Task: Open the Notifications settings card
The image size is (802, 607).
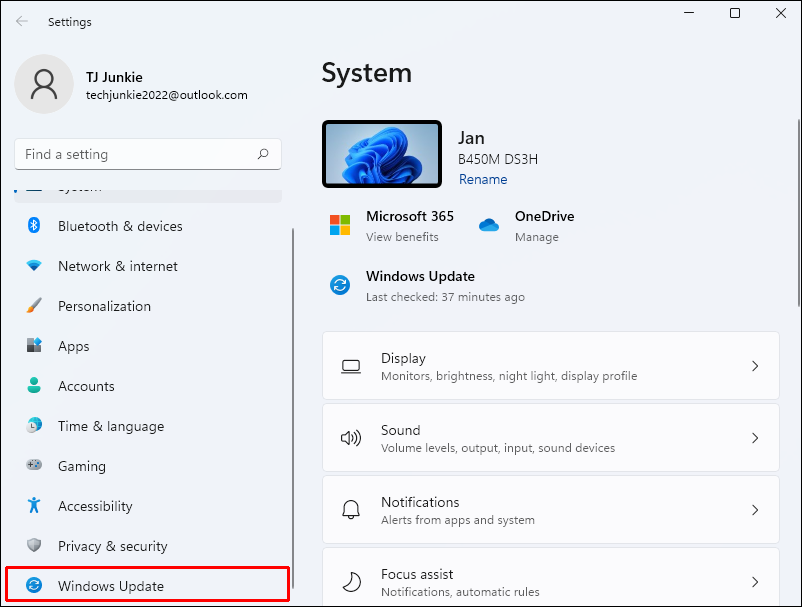Action: tap(551, 510)
